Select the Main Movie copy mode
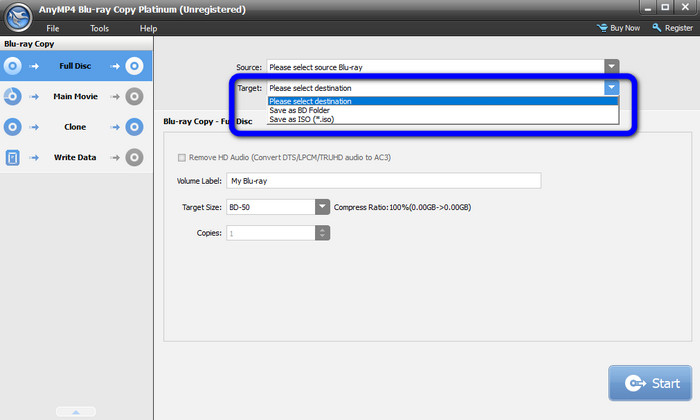Viewport: 700px width, 420px height. pyautogui.click(x=76, y=96)
